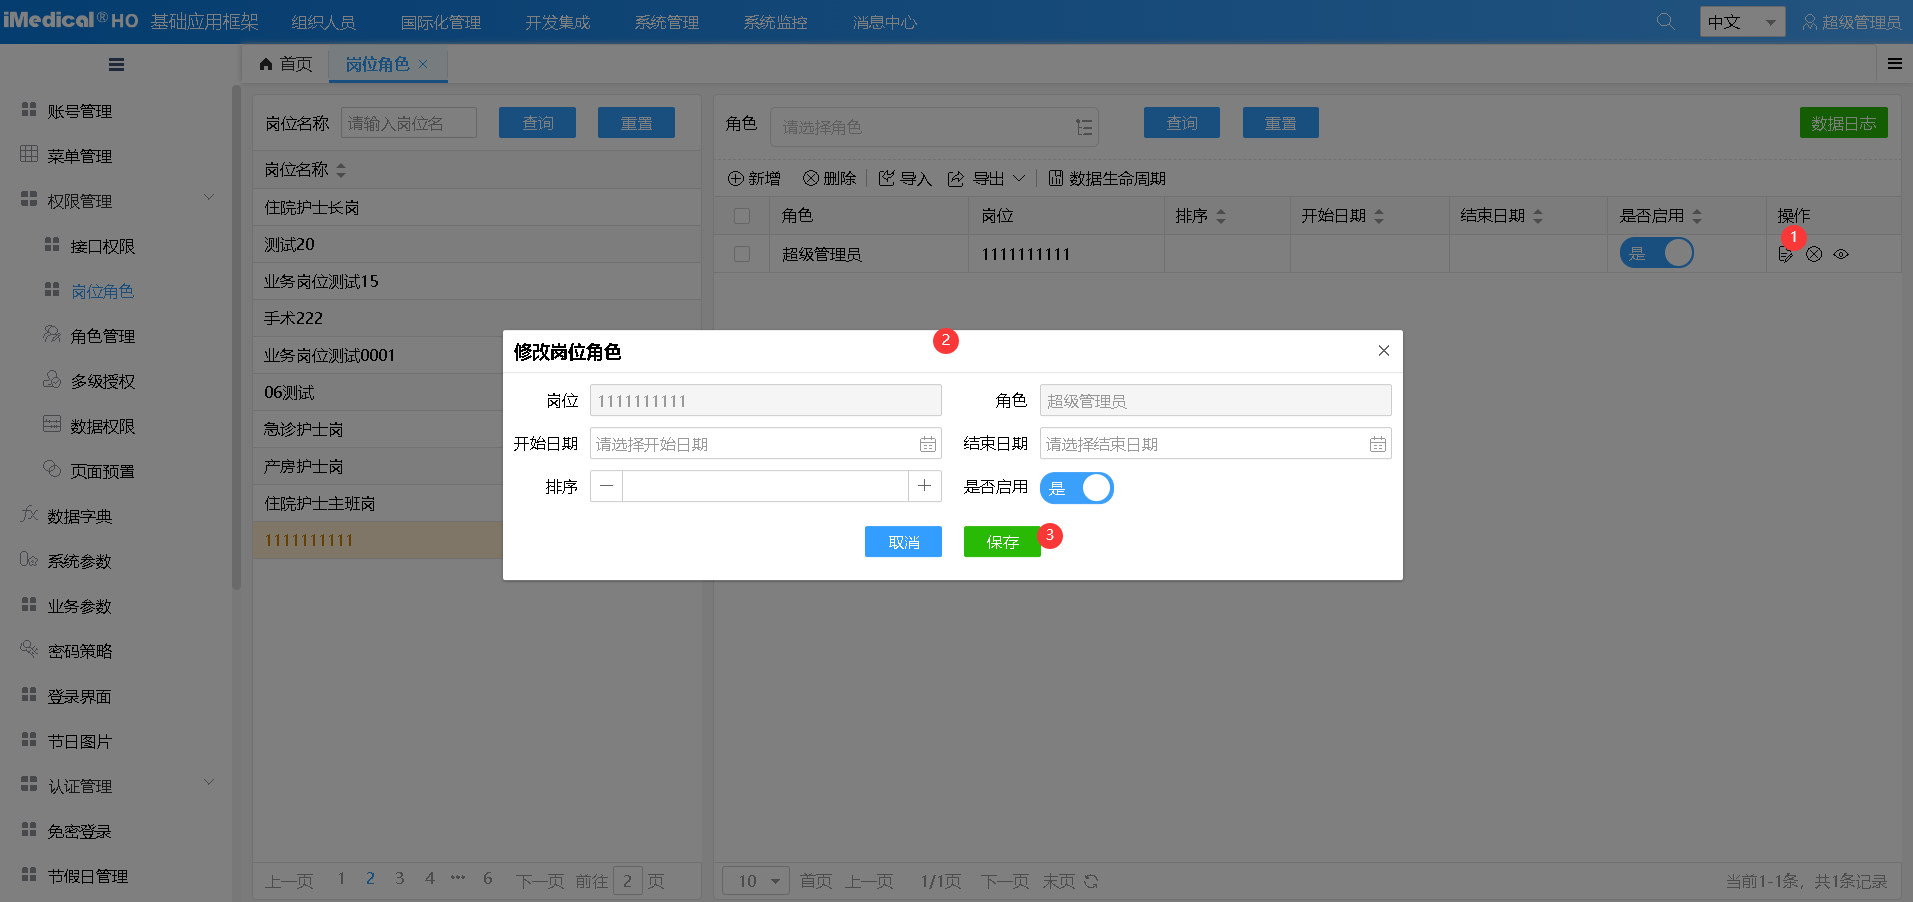The height and width of the screenshot is (902, 1913).
Task: Click the 排序 number input field
Action: (765, 486)
